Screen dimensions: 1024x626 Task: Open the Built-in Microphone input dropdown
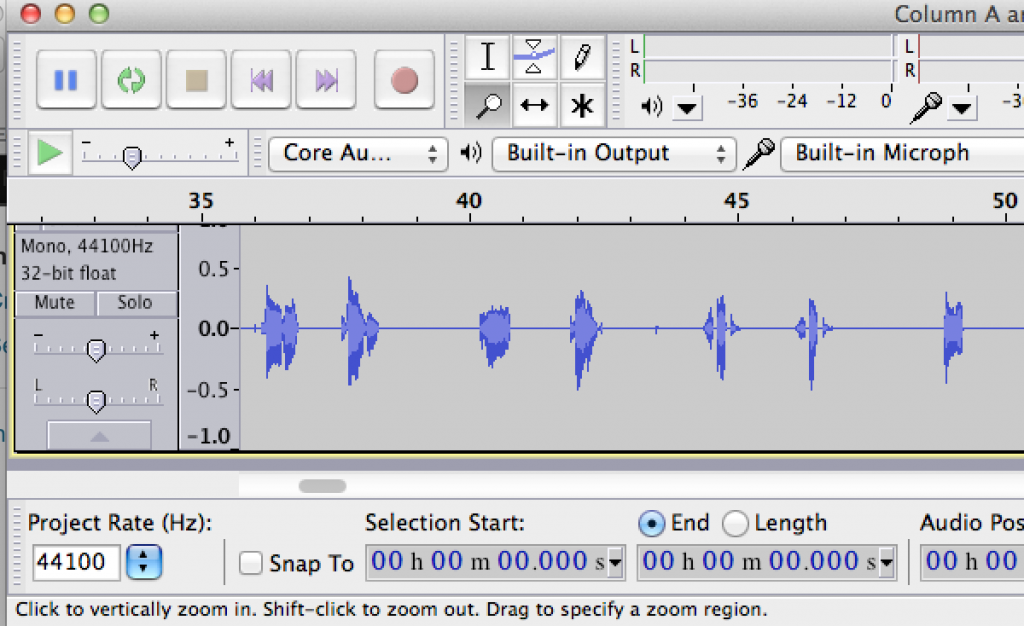pos(900,153)
